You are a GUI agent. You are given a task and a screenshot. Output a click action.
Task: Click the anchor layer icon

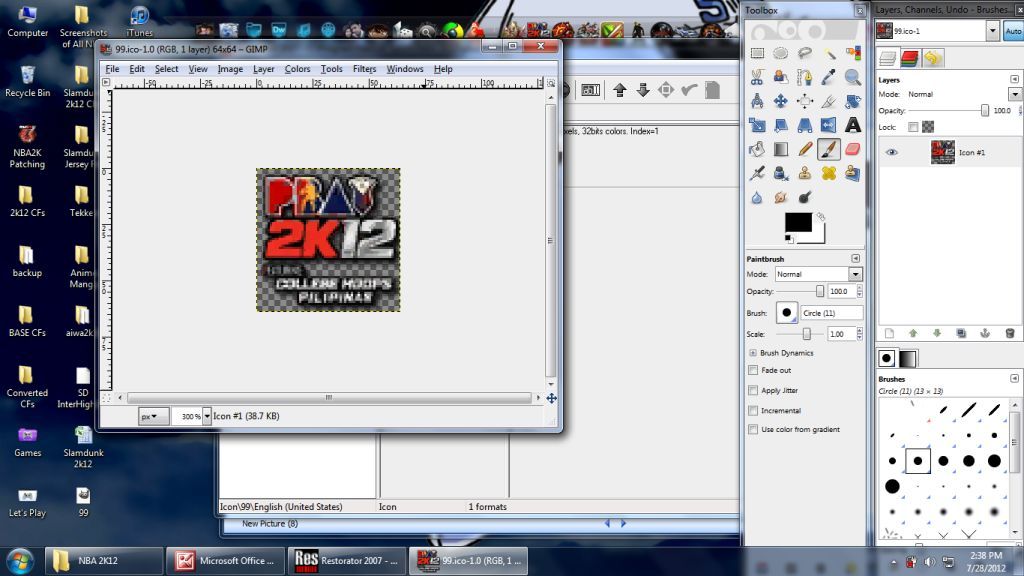[985, 334]
